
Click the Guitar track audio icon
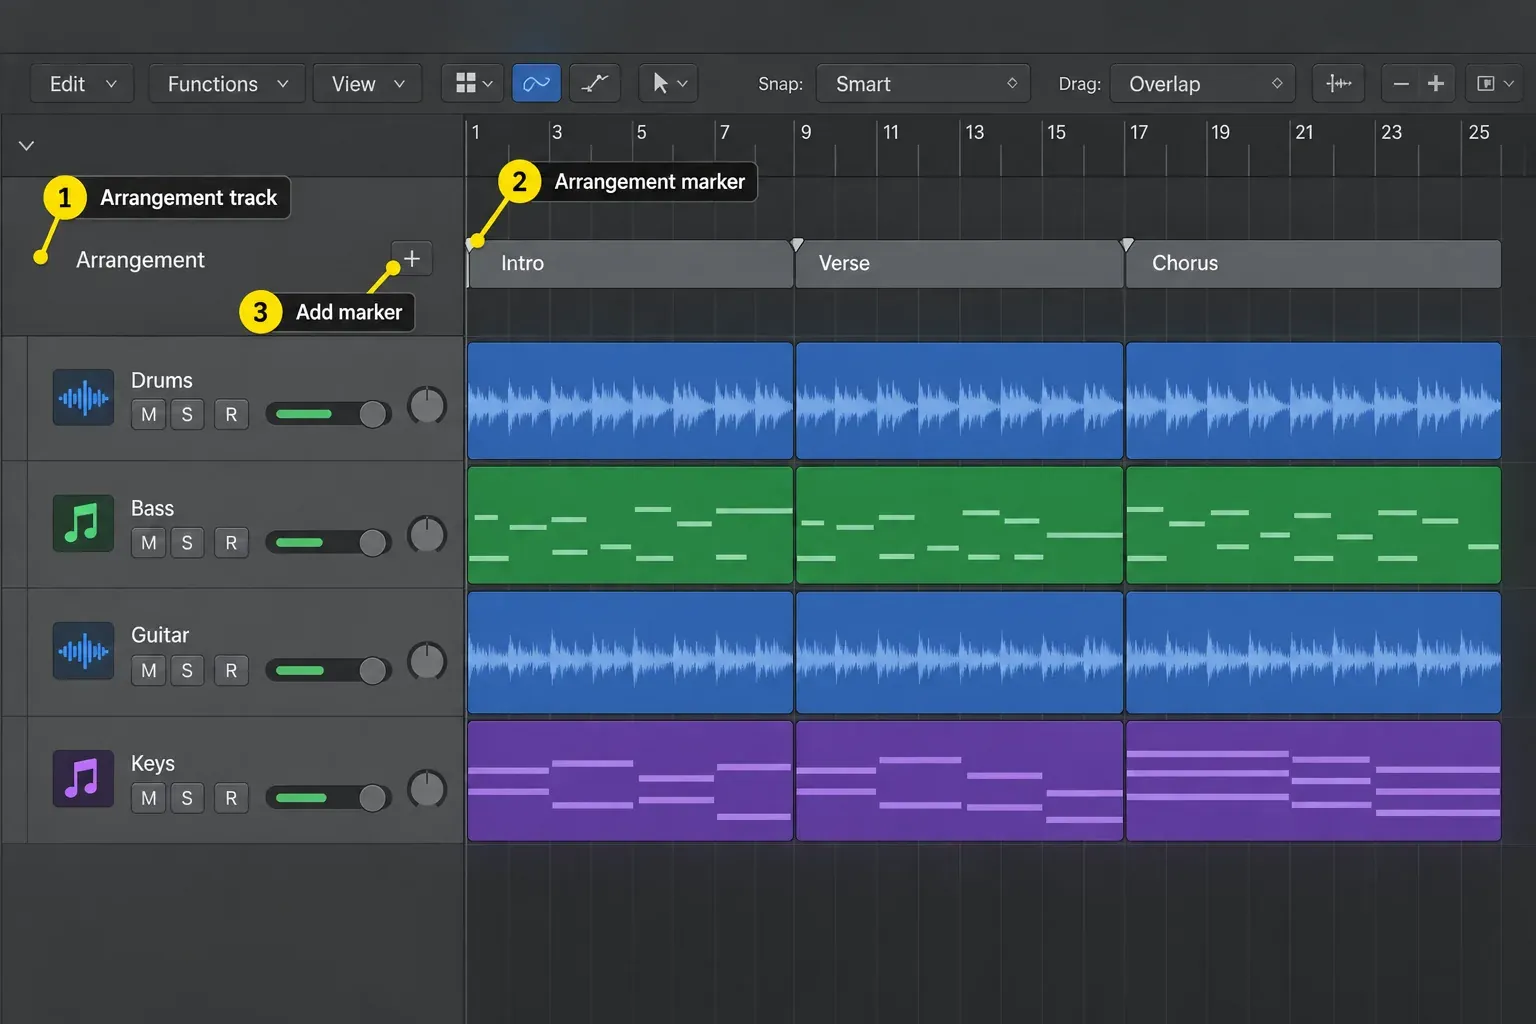[83, 651]
